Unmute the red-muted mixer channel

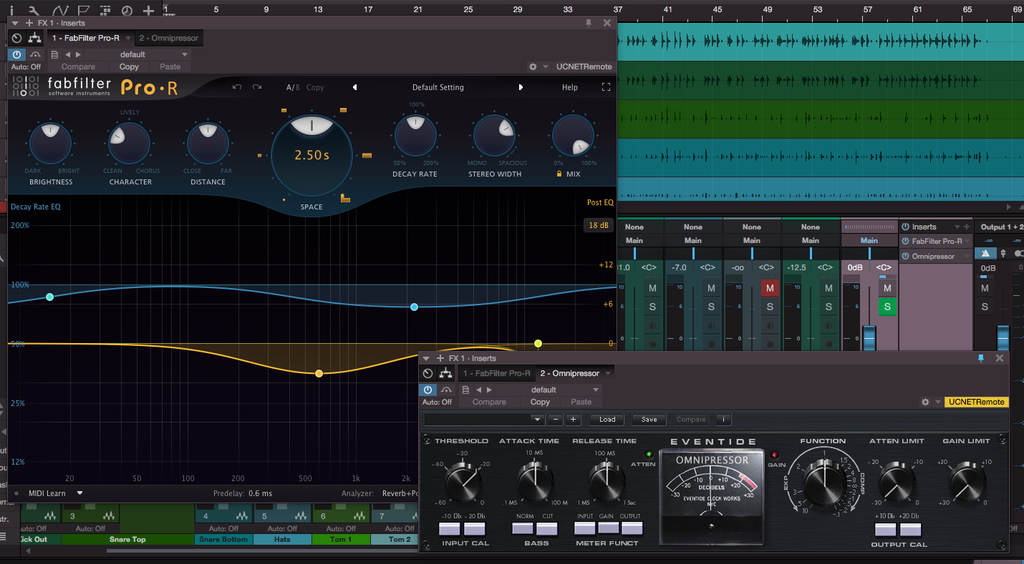pyautogui.click(x=769, y=288)
